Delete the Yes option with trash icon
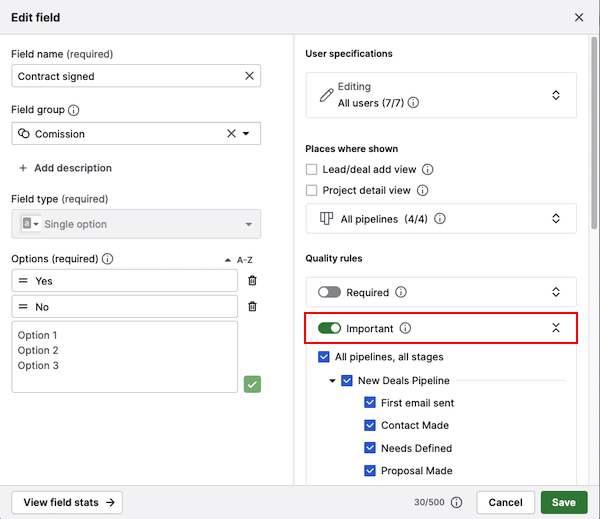The image size is (600, 519). (x=252, y=281)
